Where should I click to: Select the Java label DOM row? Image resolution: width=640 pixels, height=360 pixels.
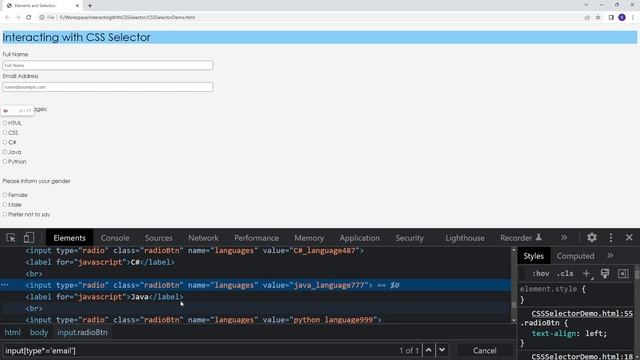coord(256,297)
